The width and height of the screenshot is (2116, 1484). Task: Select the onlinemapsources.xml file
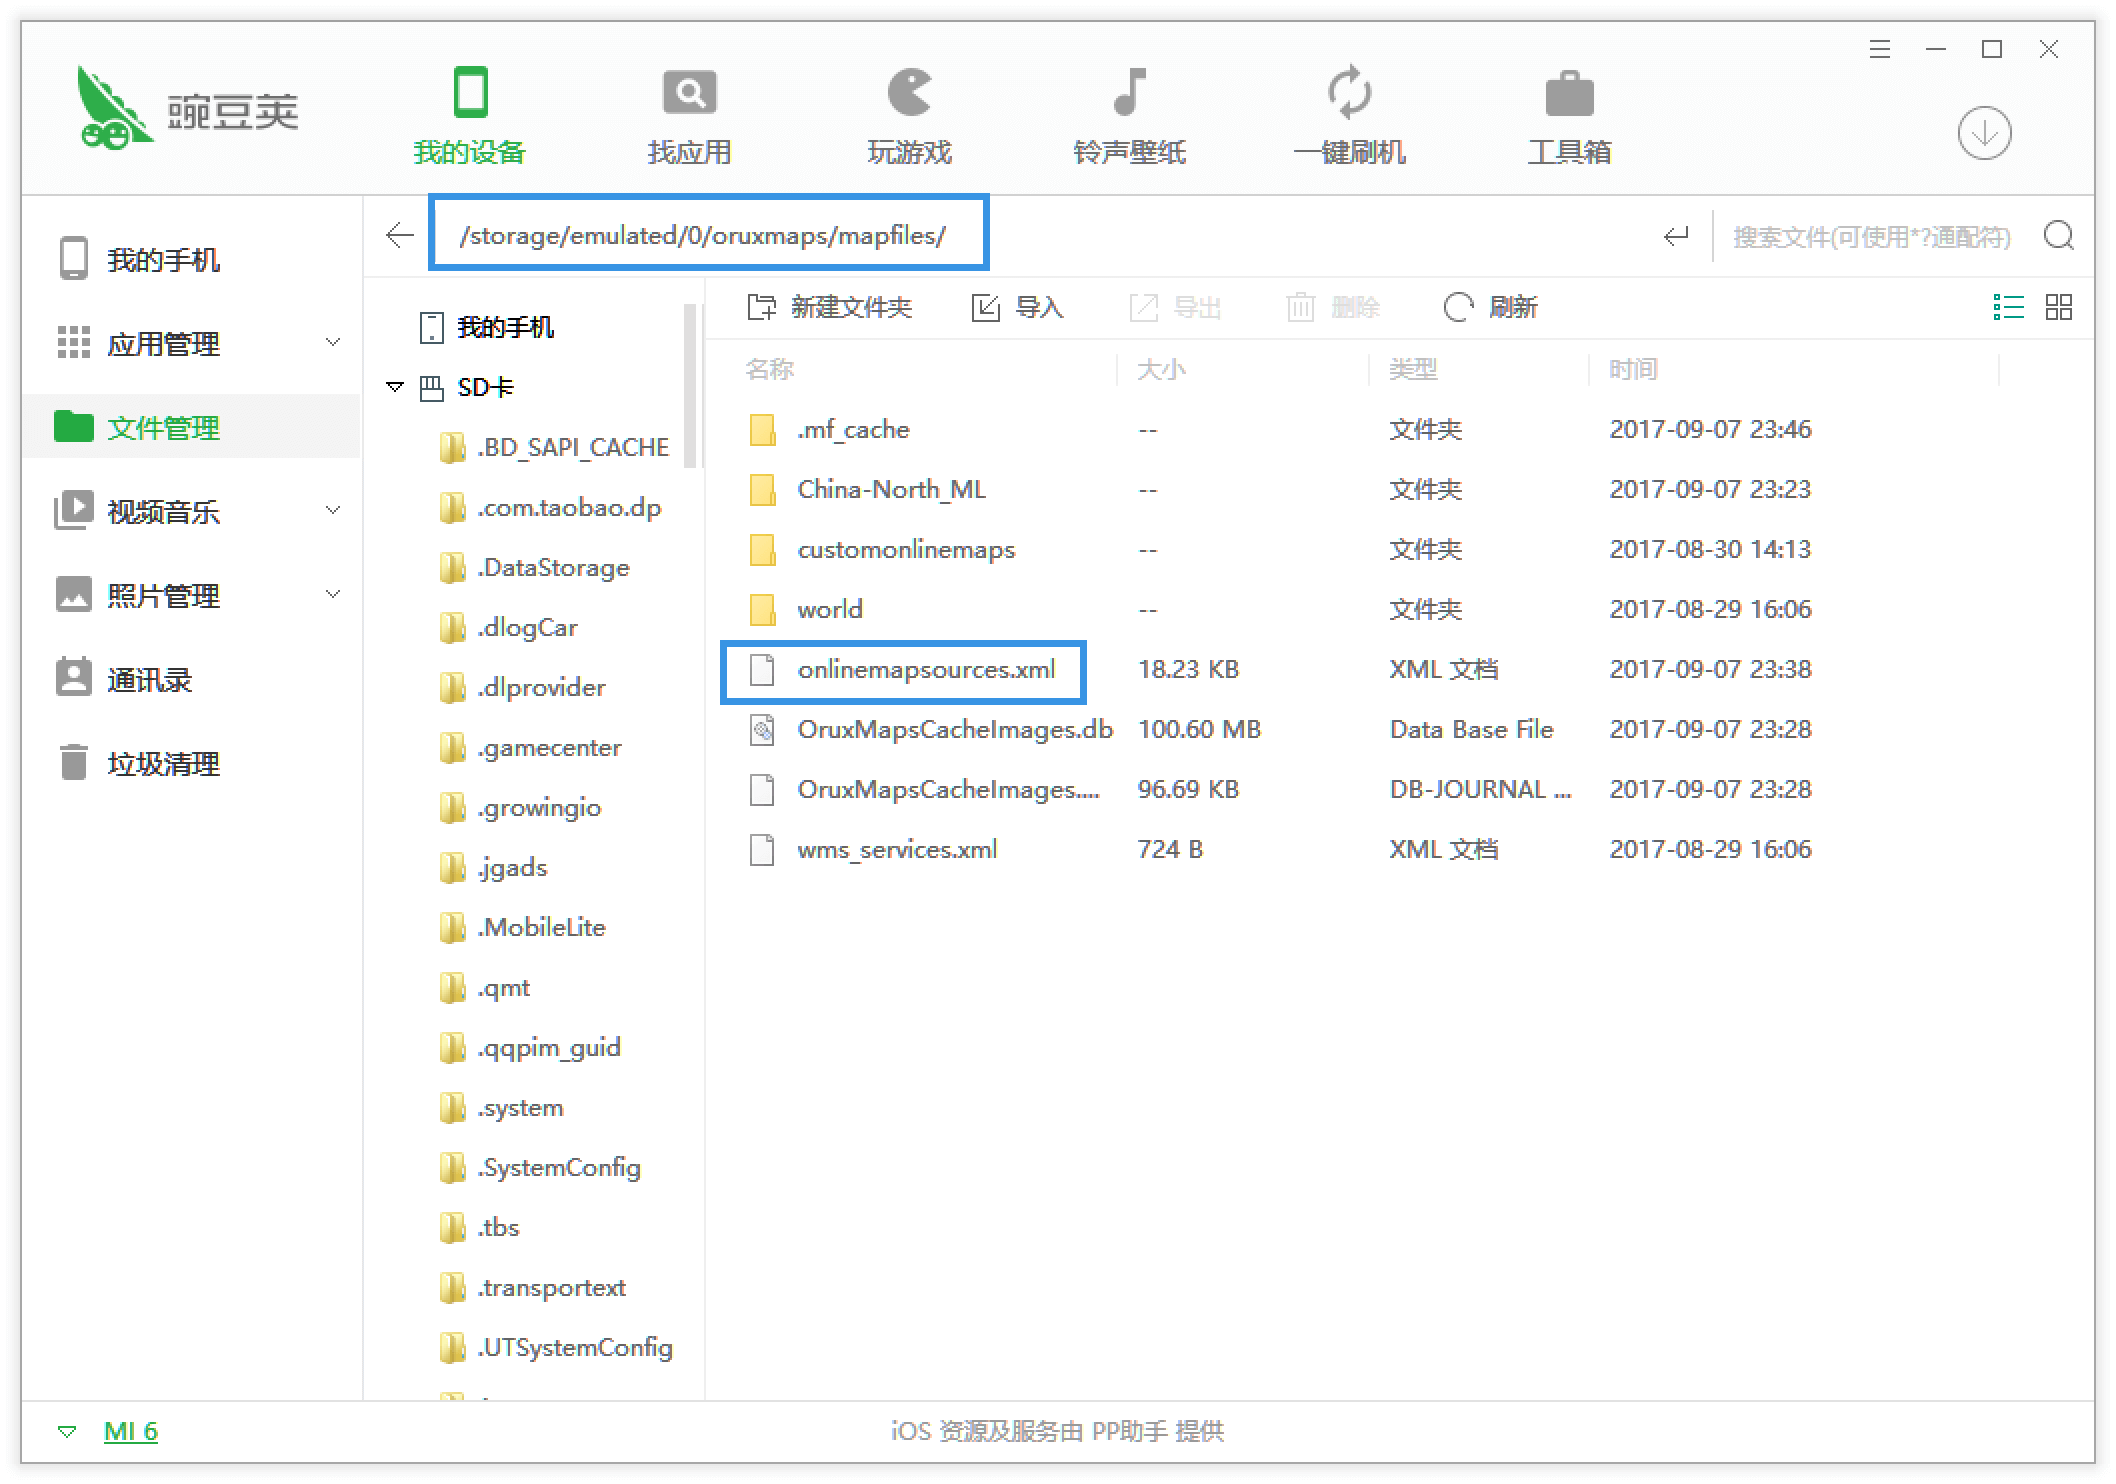click(x=925, y=670)
